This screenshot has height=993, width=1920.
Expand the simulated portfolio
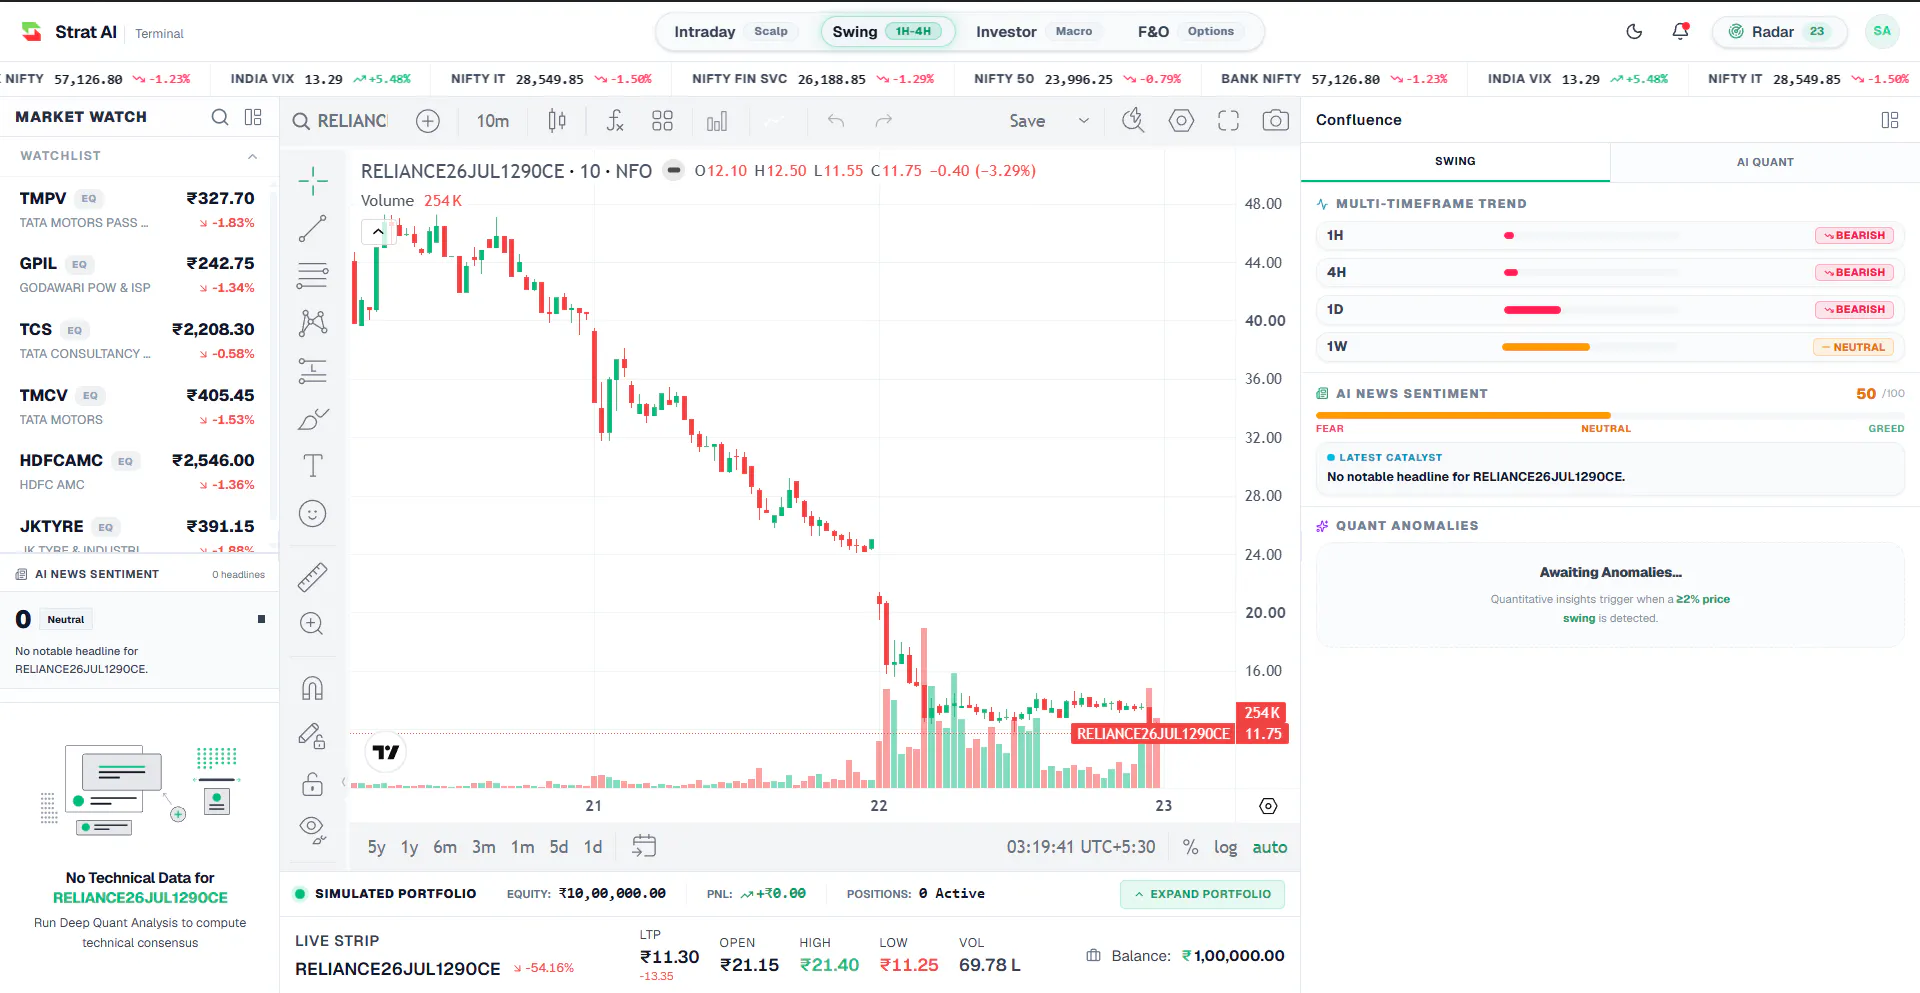1203,894
